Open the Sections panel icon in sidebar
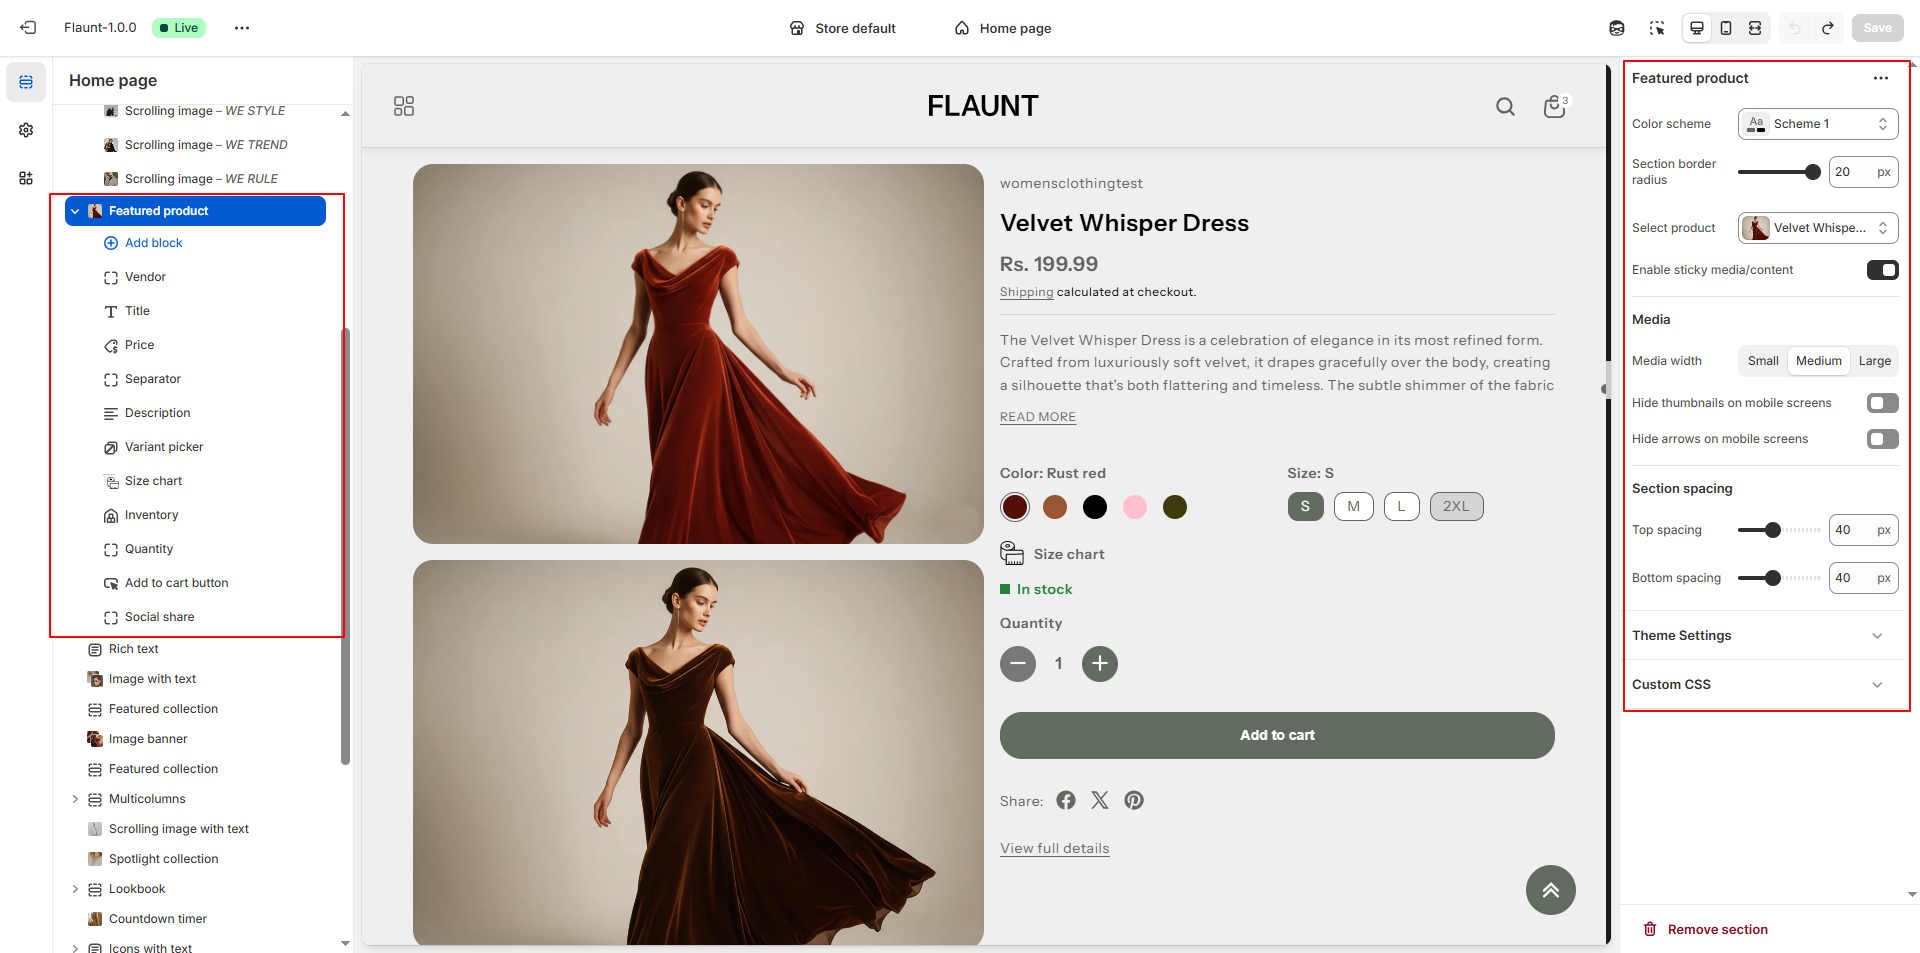Viewport: 1920px width, 953px height. 26,82
